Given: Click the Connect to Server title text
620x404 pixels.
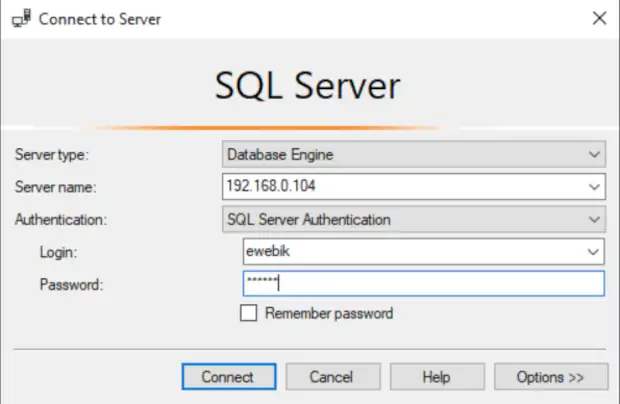Looking at the screenshot, I should coord(100,19).
